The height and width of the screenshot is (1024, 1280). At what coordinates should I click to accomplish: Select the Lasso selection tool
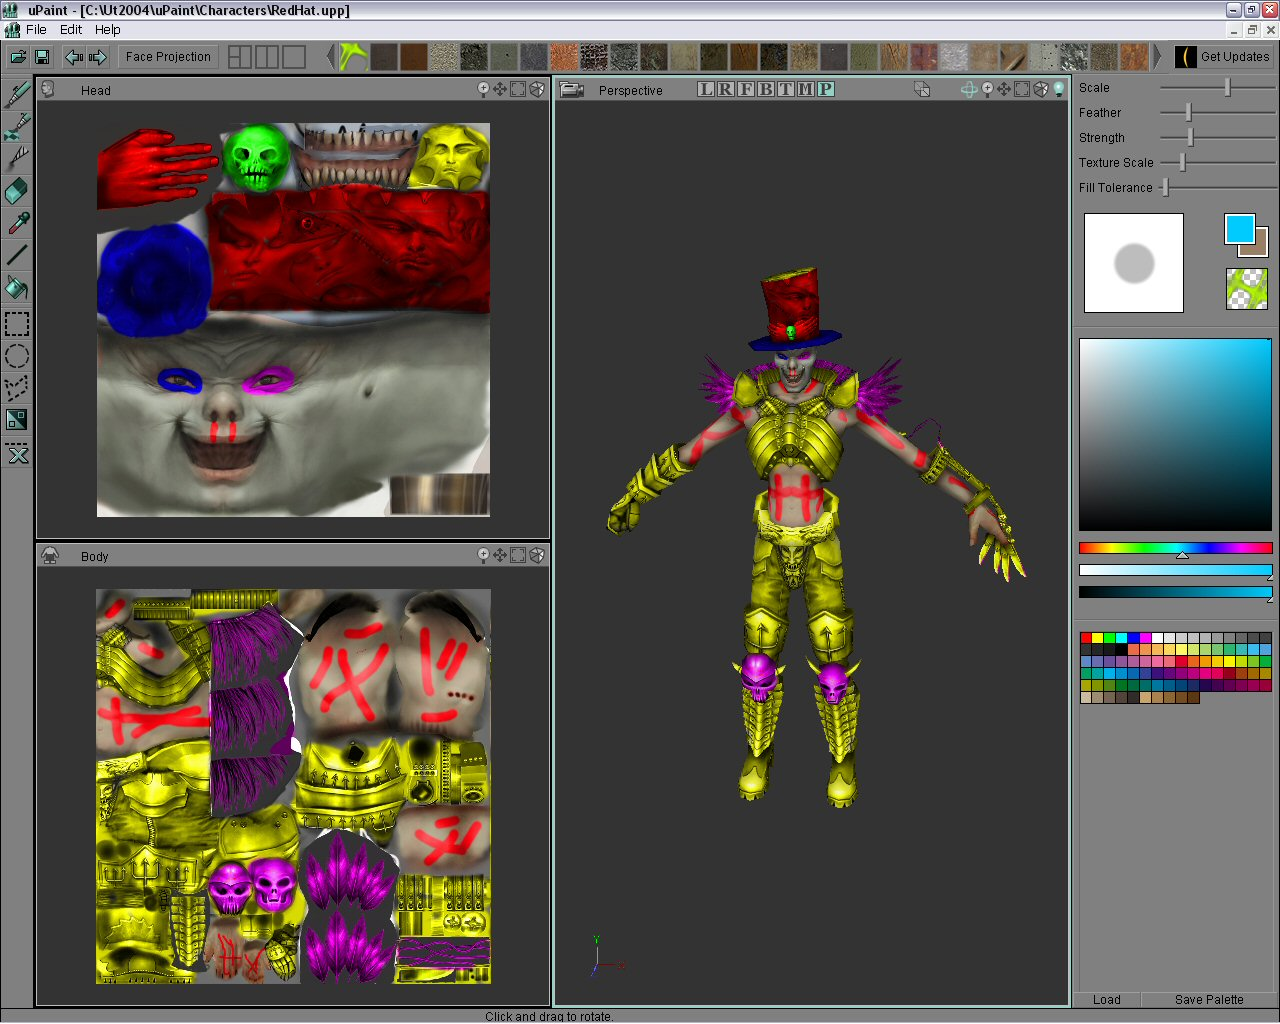(15, 389)
